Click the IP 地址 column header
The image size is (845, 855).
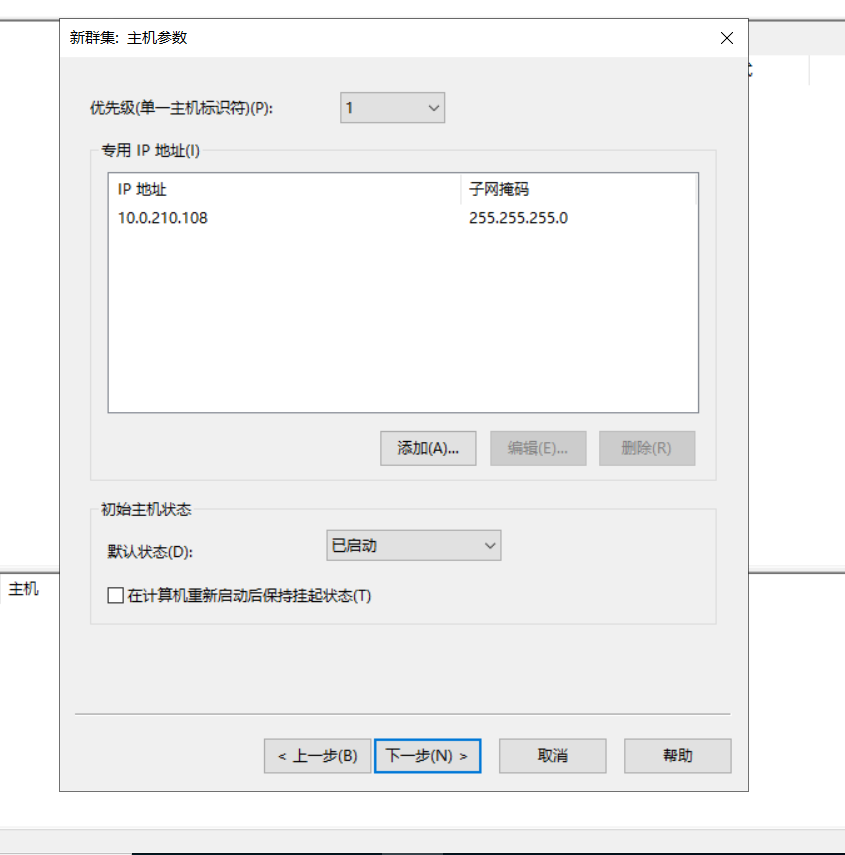142,189
